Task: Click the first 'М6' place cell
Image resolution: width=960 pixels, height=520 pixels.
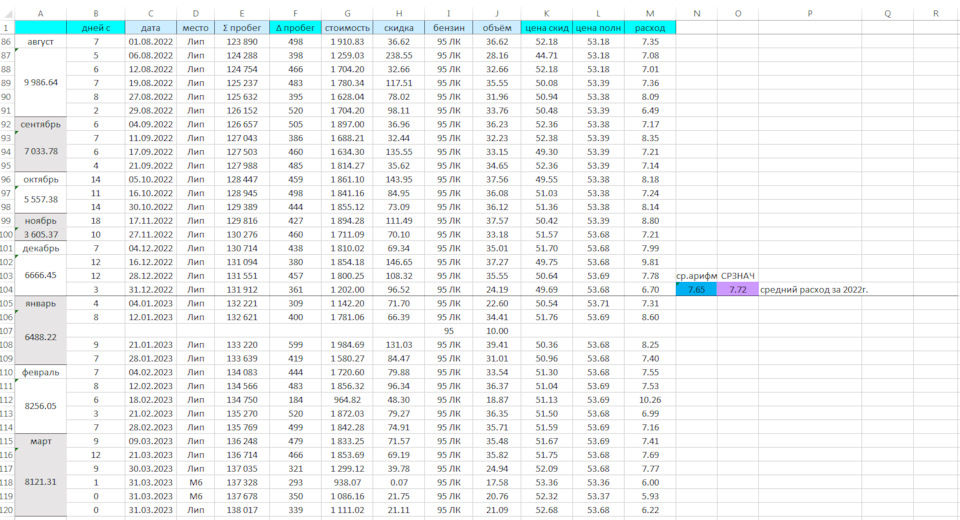Action: coord(195,482)
